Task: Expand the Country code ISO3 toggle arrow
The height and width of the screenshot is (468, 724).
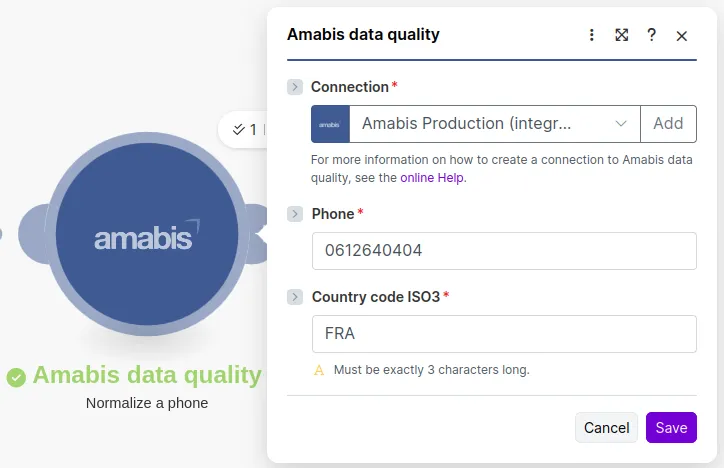Action: coord(295,297)
